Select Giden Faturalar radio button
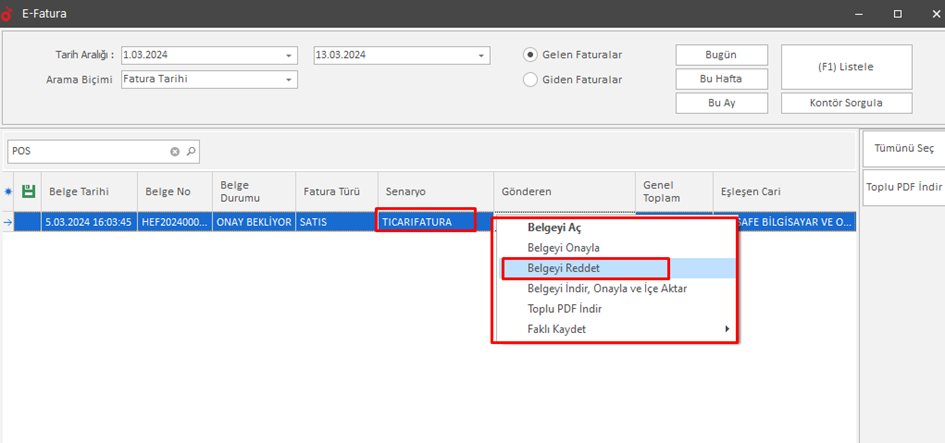The image size is (945, 443). coord(530,80)
